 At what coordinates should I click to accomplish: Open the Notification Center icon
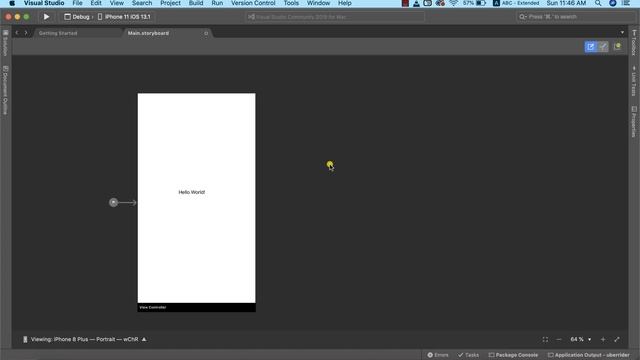click(626, 3)
